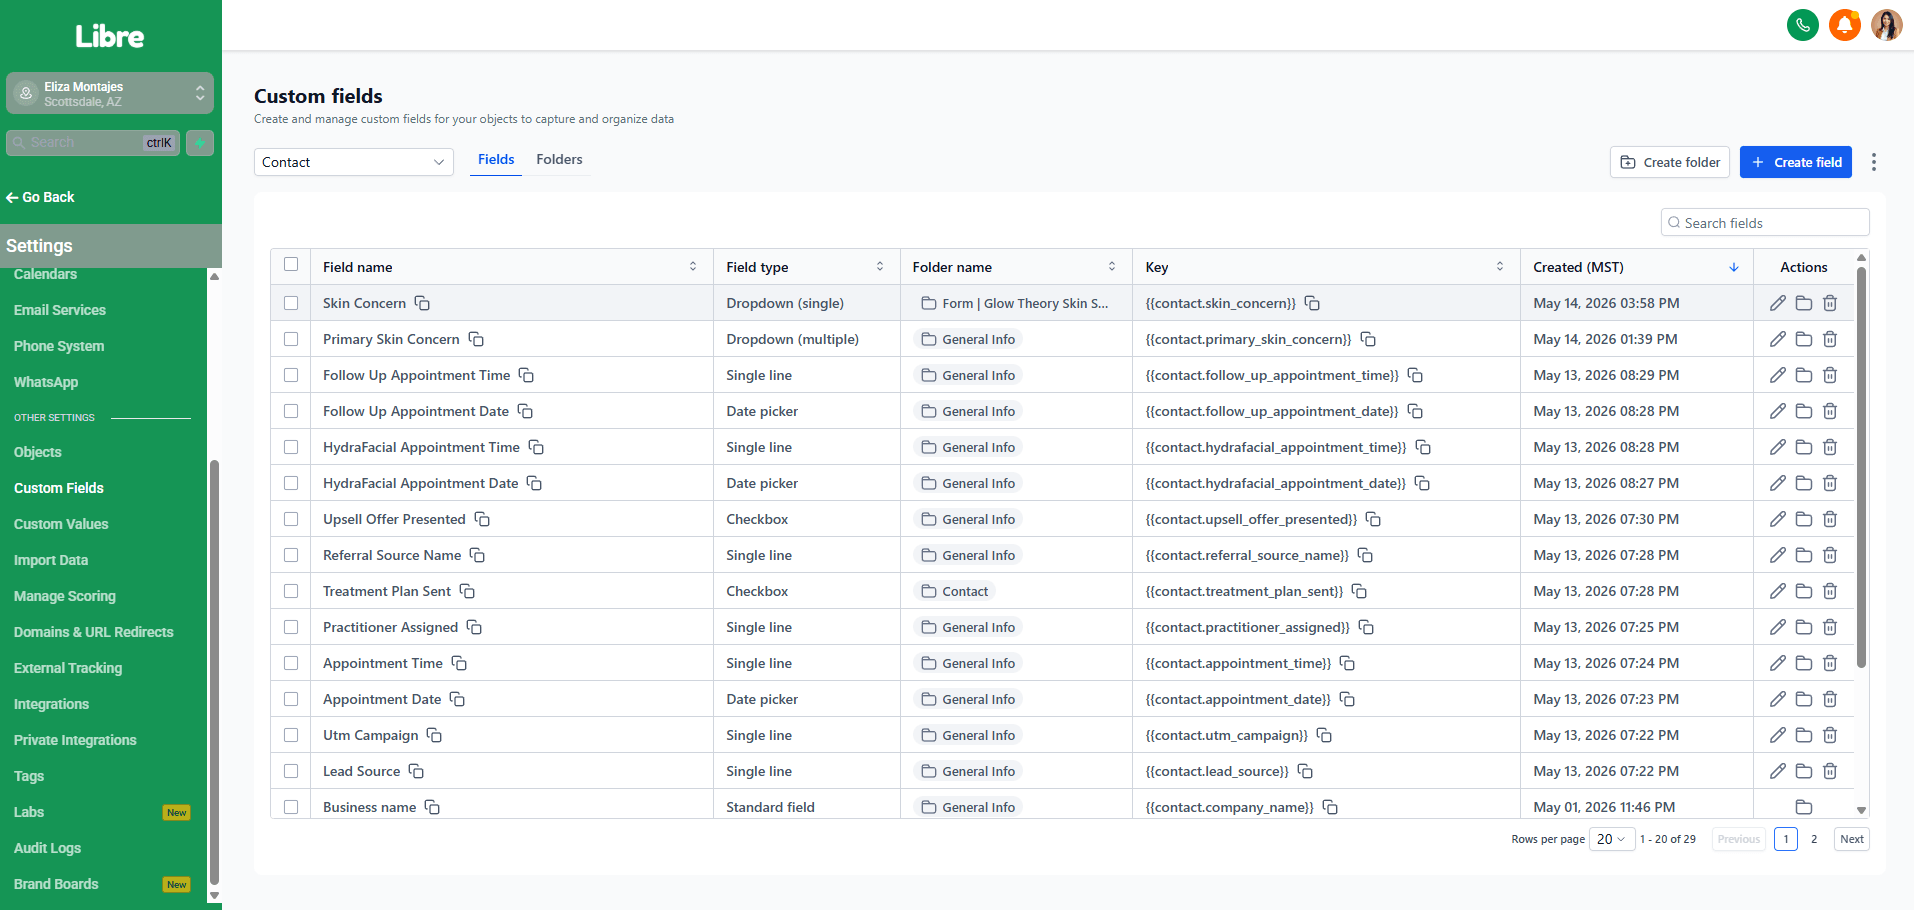
Task: Copy the contact.utm_campaign key
Action: pos(1324,735)
